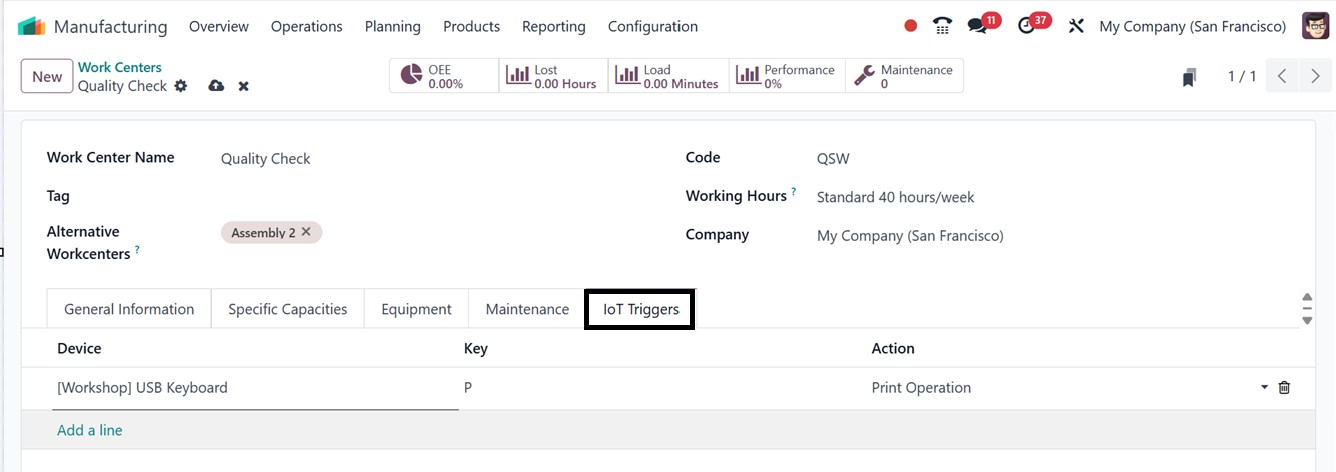The image size is (1336, 472).
Task: Open the phone VoIP icon
Action: pyautogui.click(x=942, y=26)
